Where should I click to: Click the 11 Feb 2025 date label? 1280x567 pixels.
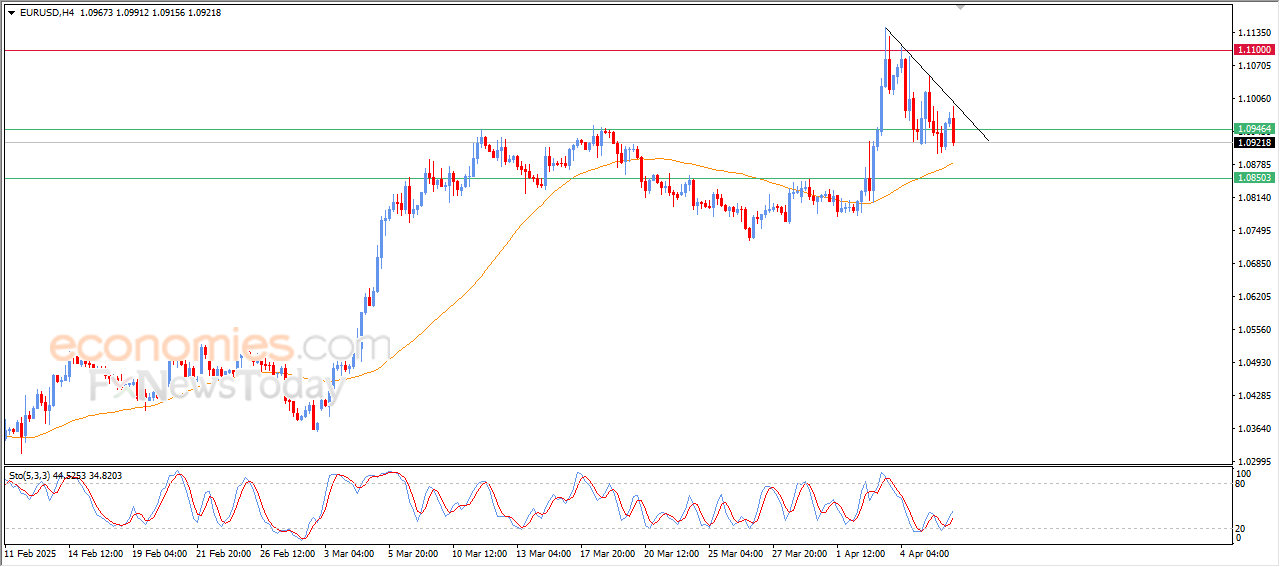29,552
